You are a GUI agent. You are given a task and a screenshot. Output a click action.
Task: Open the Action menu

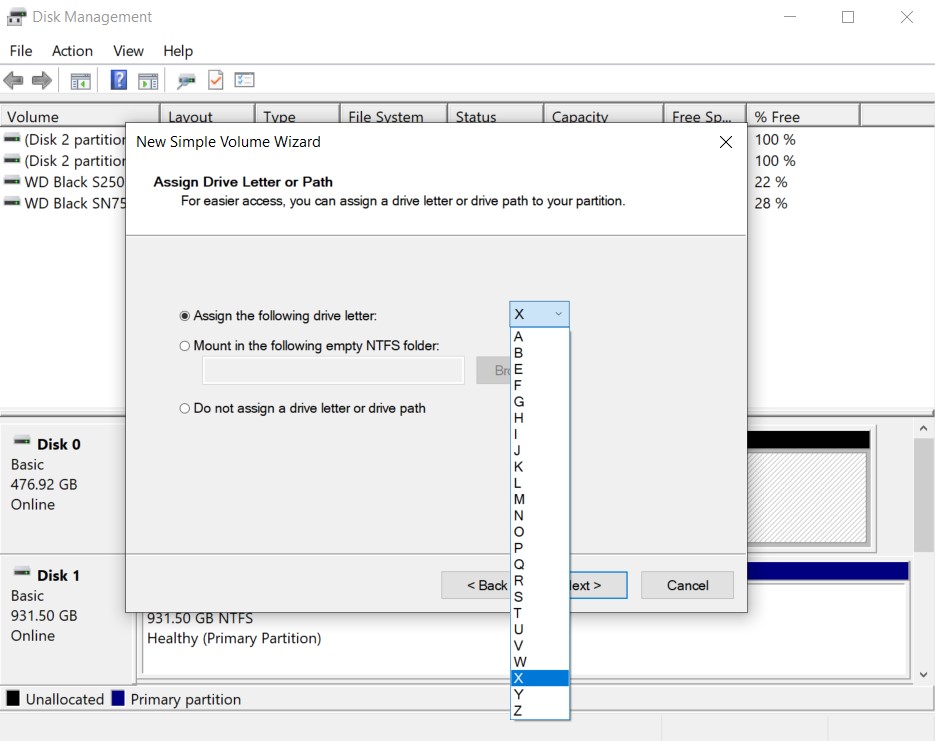click(72, 51)
